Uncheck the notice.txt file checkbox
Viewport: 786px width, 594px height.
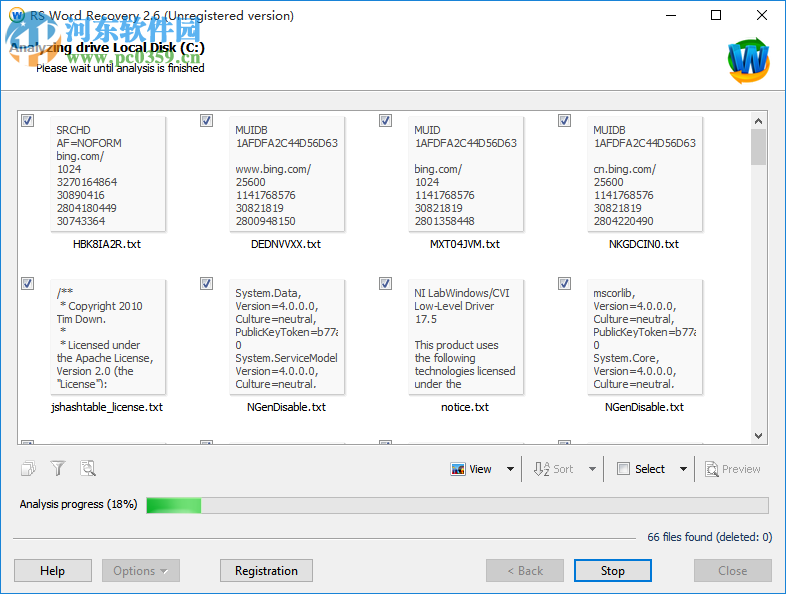point(385,283)
